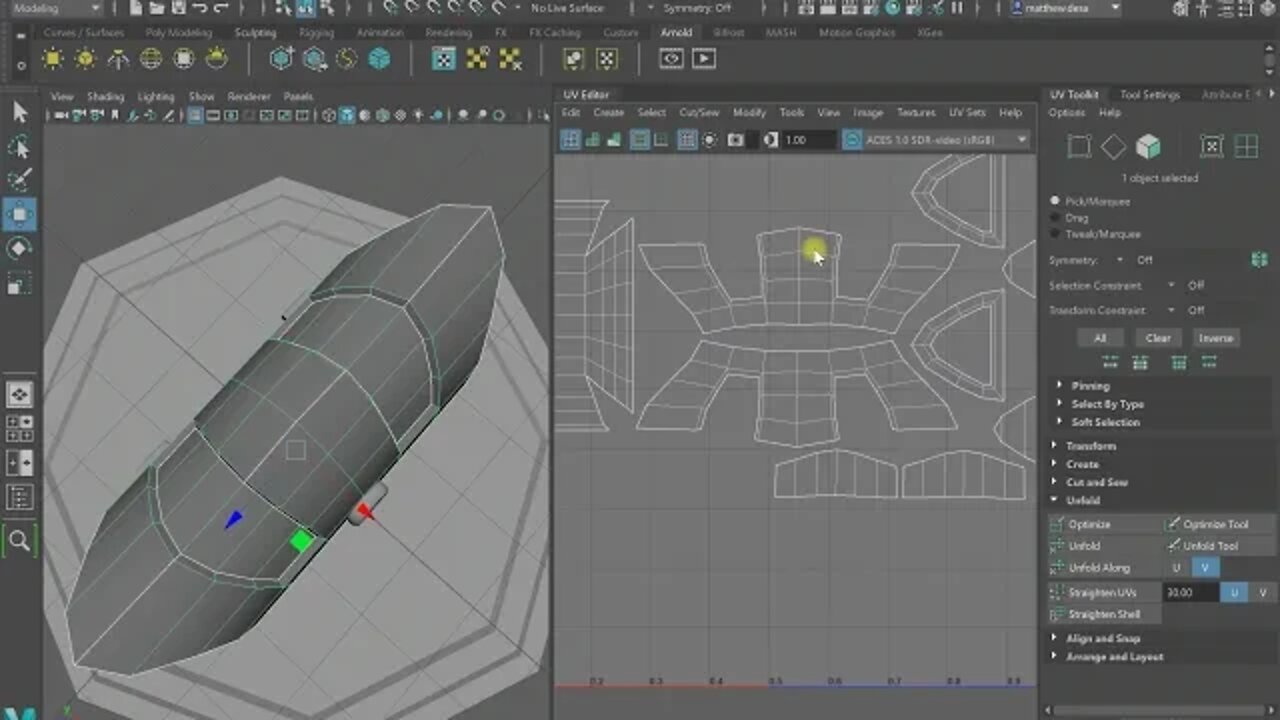Click the Arnold TX Manager checker icon
The height and width of the screenshot is (720, 1280).
445,59
